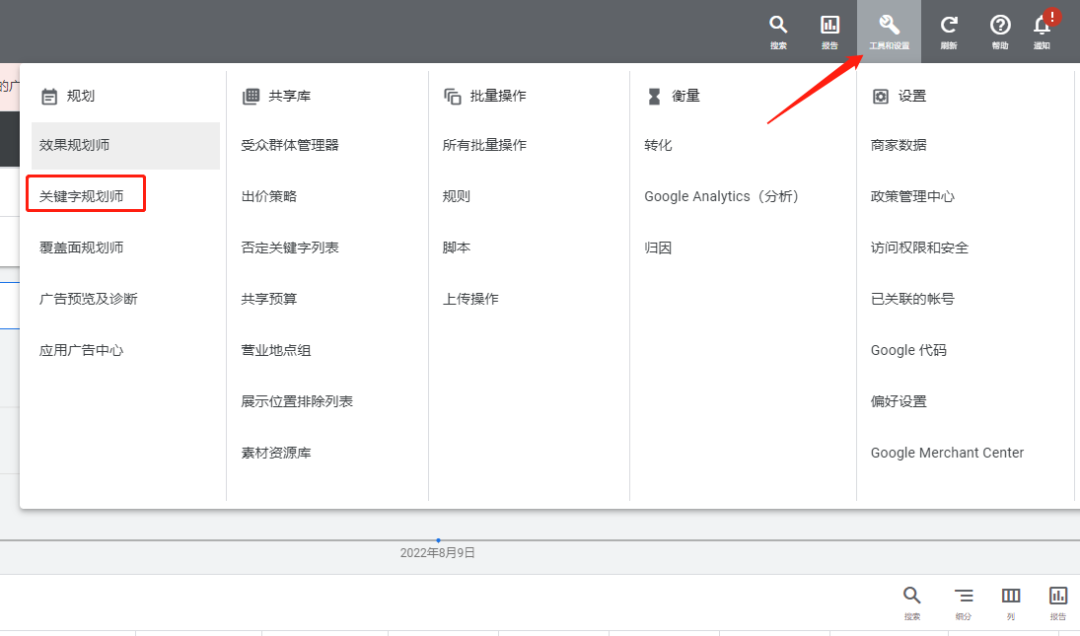
Task: Select 转化 under 衡量 column
Action: (658, 144)
